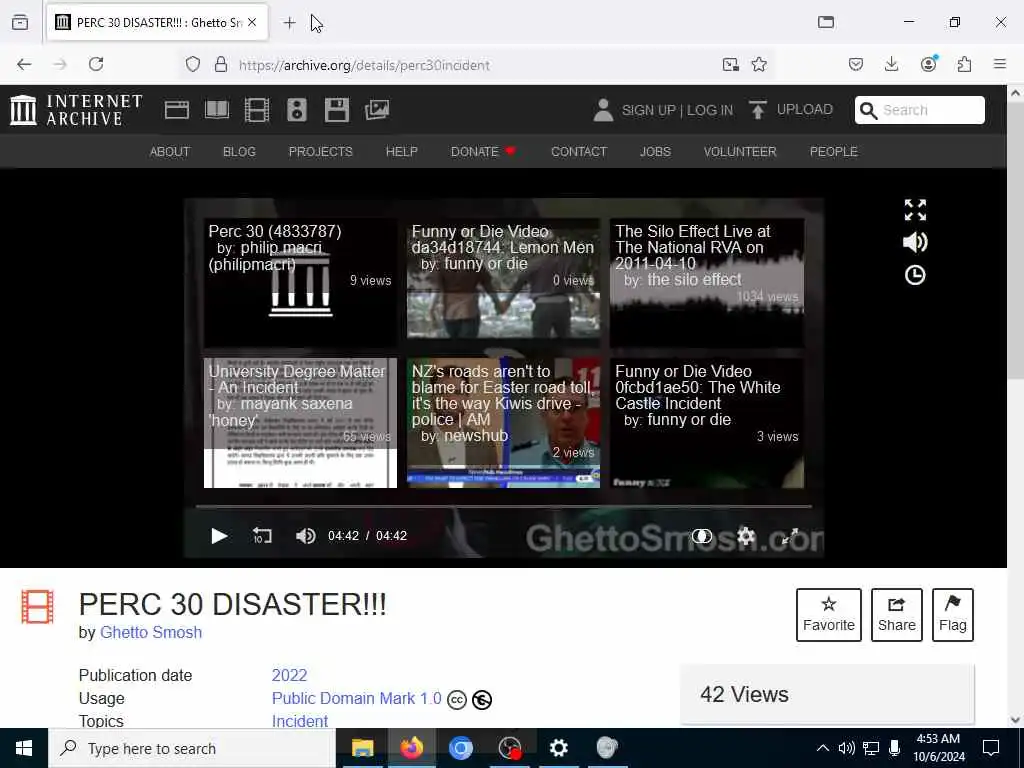Open University Degree Matter video thumbnail
1024x768 pixels.
(300, 423)
